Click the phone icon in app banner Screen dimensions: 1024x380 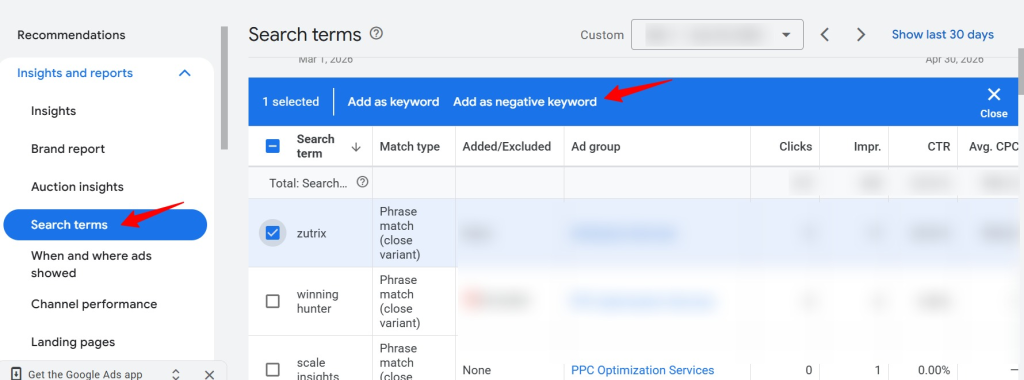[x=17, y=374]
